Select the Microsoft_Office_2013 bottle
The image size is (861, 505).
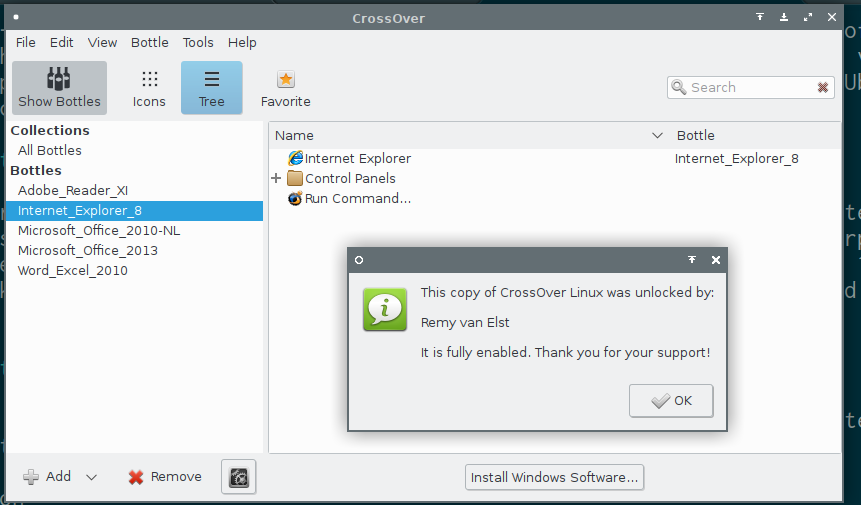88,251
